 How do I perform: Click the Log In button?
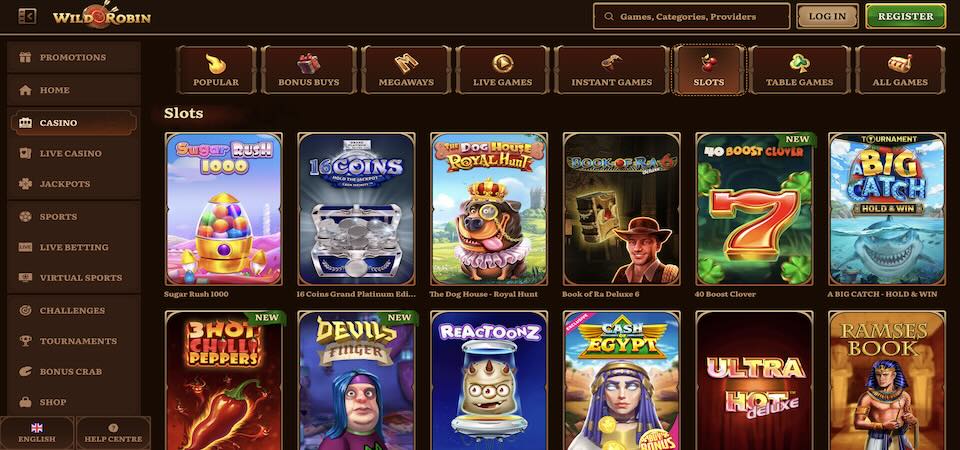pyautogui.click(x=827, y=17)
